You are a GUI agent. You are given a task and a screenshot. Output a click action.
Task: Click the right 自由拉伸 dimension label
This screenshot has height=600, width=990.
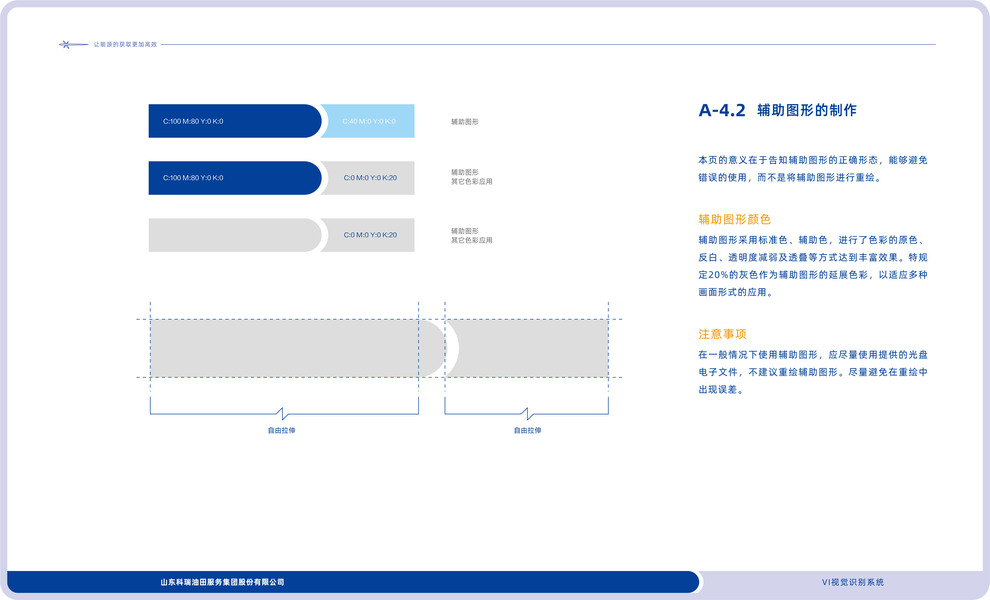(x=527, y=430)
